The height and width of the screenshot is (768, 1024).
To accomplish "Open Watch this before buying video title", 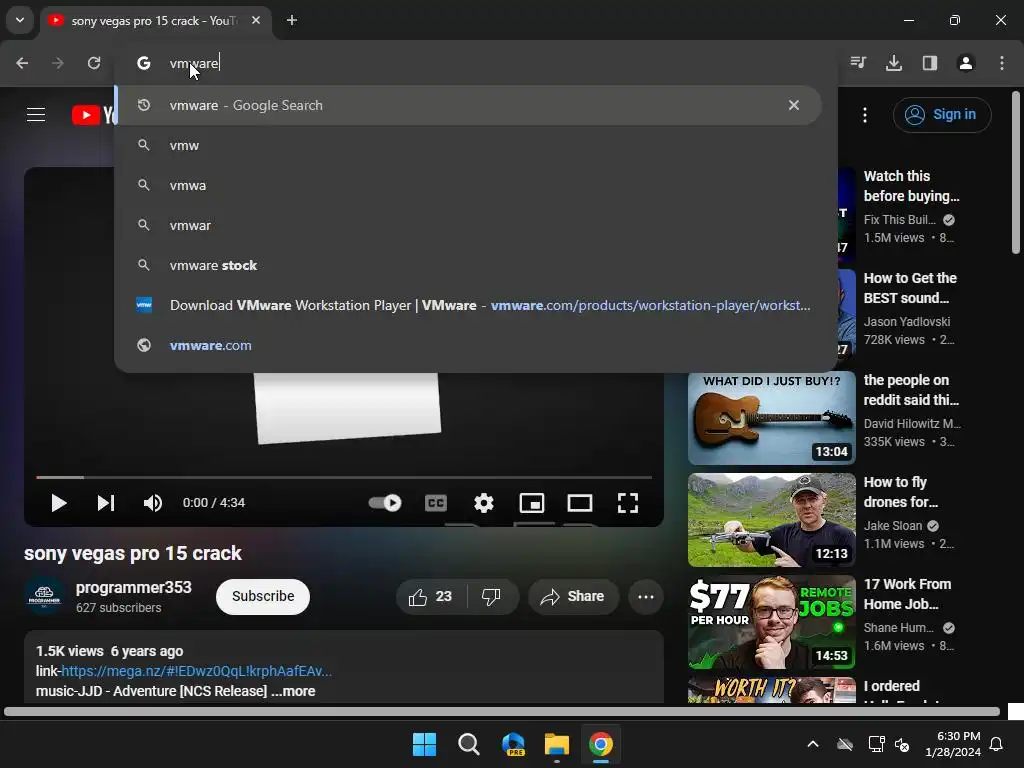I will click(911, 186).
